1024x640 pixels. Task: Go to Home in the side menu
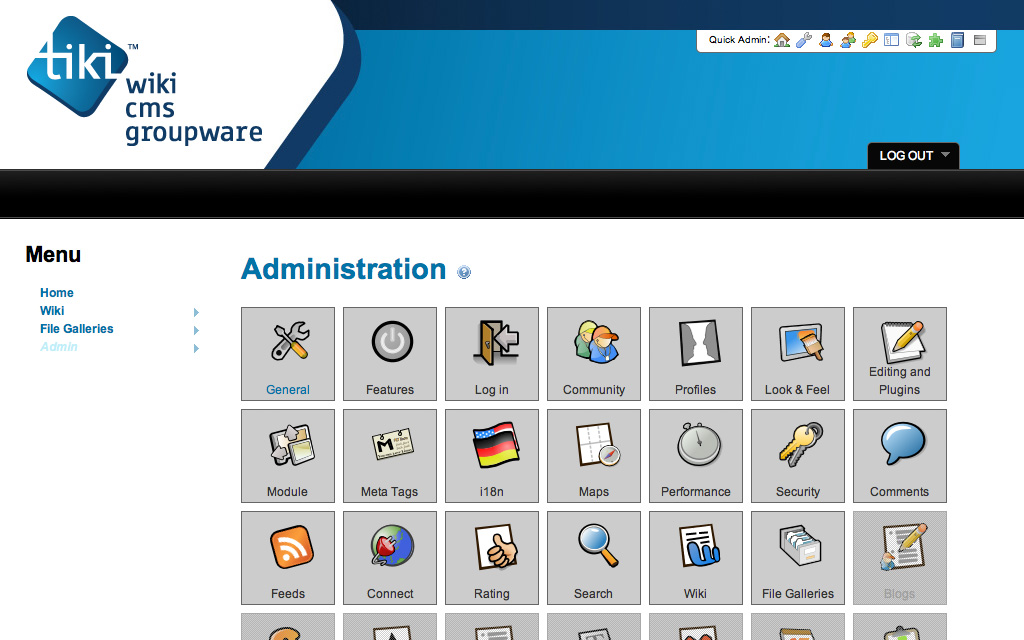click(57, 293)
